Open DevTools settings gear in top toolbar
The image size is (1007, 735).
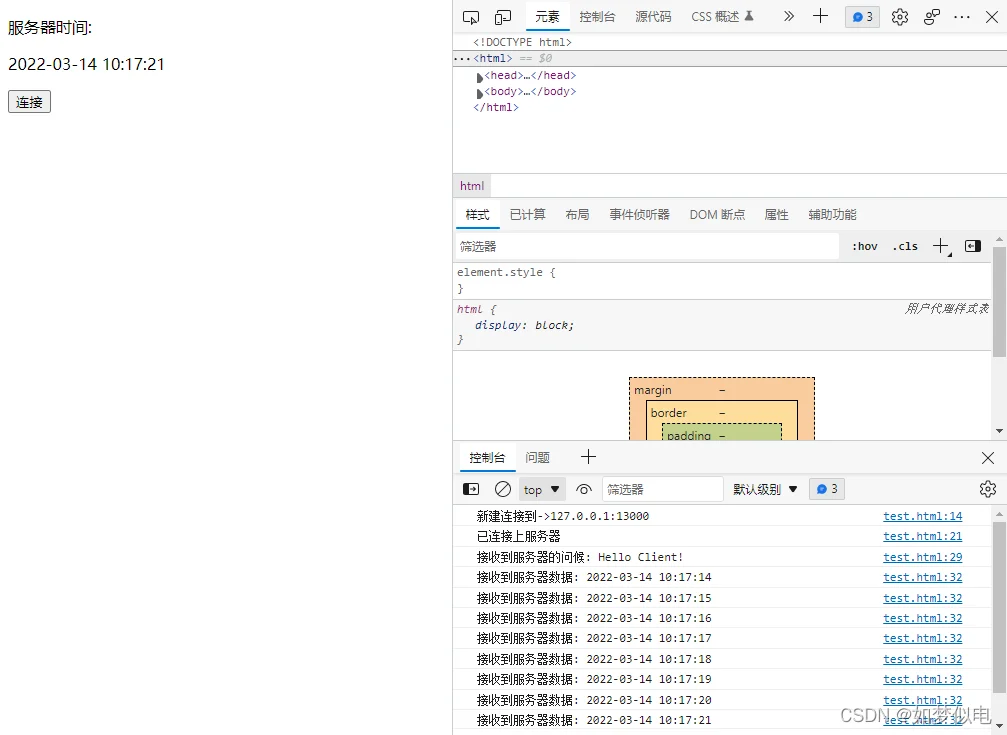[899, 17]
